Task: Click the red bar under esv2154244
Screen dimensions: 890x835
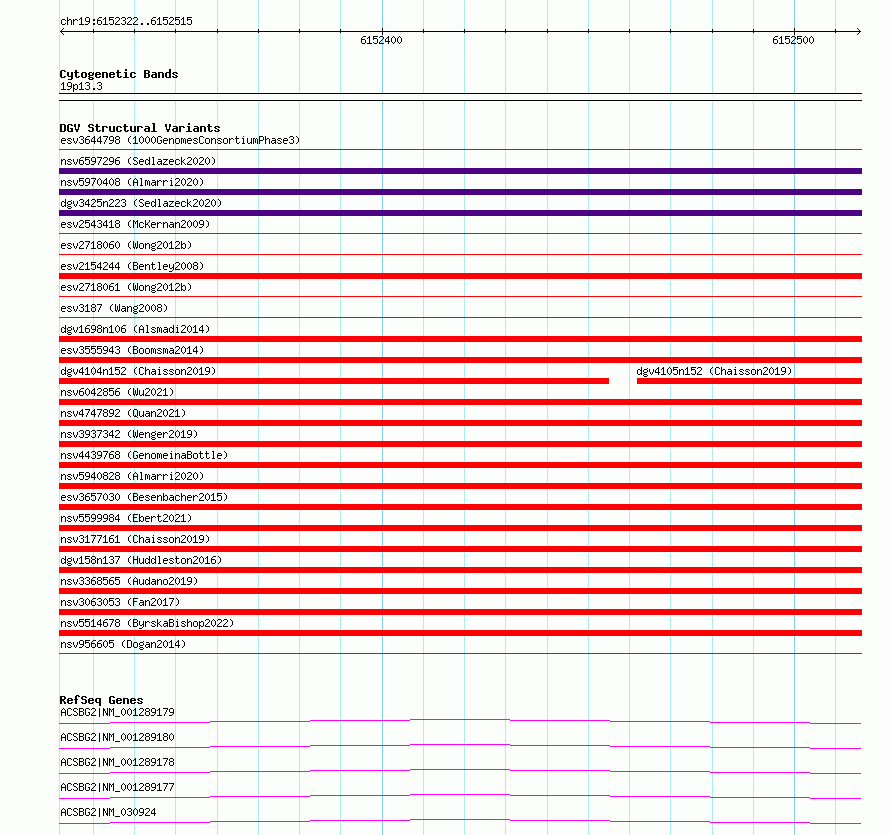Action: point(460,276)
